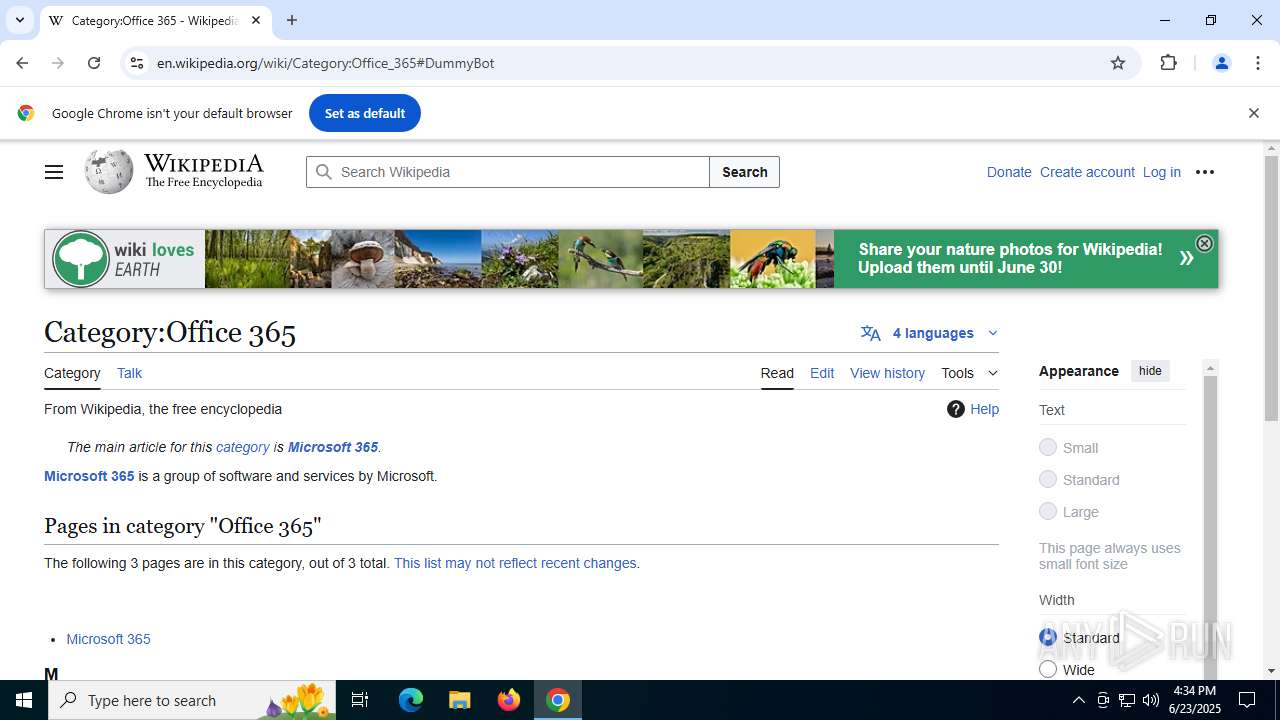
Task: Open Chrome profile avatar icon
Action: pos(1221,63)
